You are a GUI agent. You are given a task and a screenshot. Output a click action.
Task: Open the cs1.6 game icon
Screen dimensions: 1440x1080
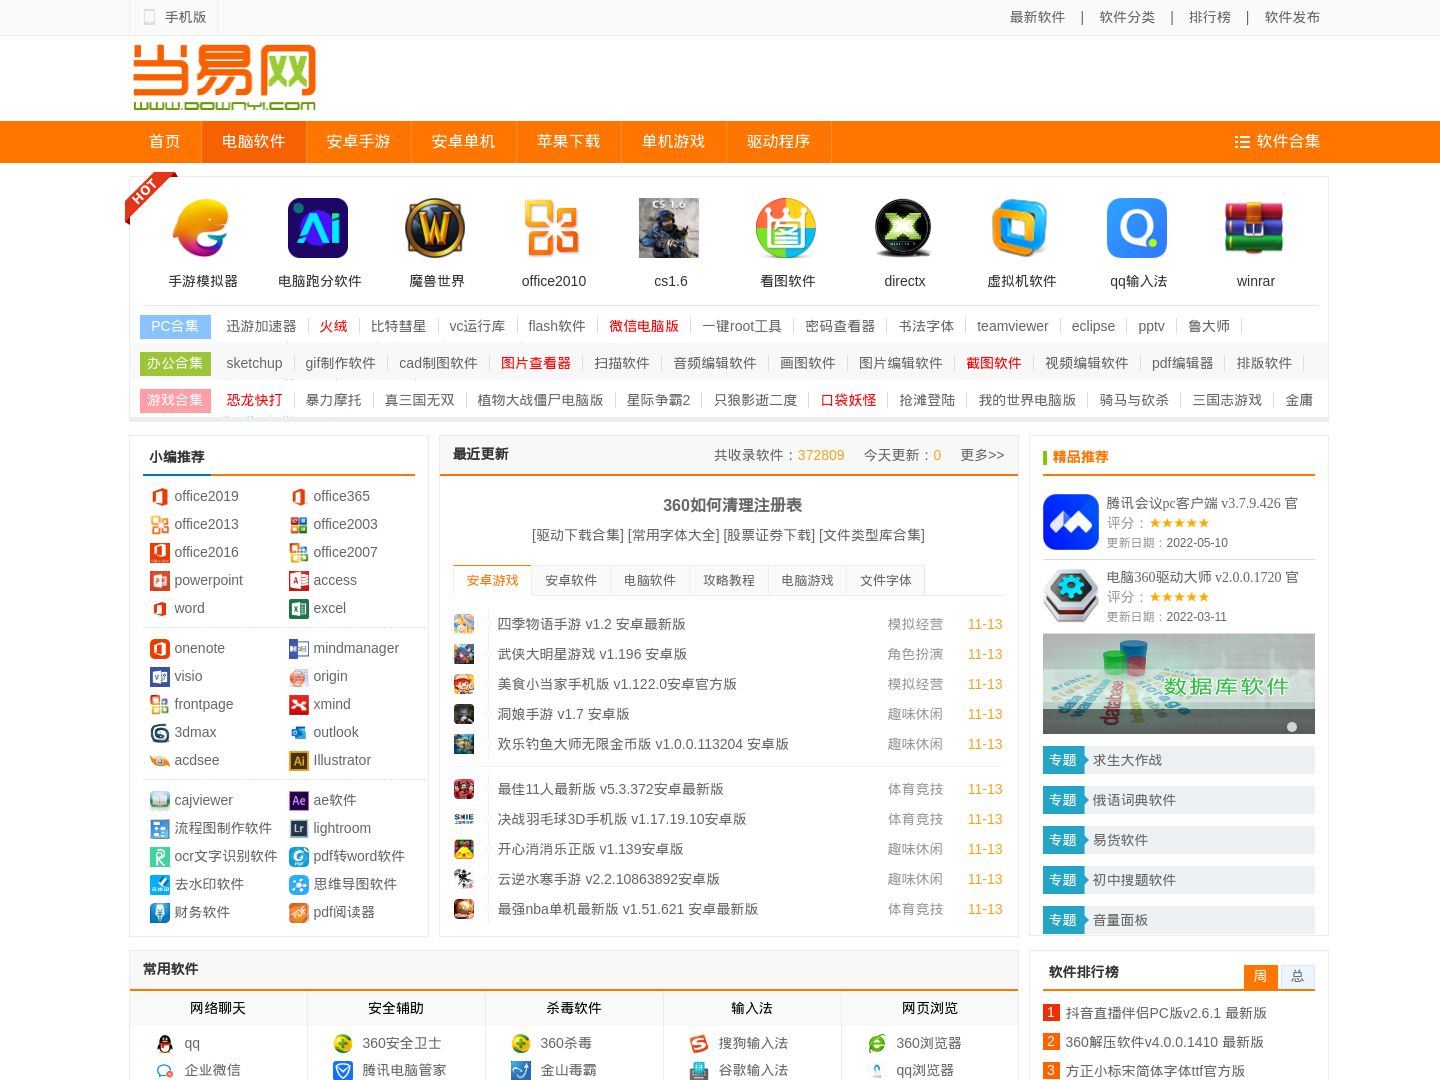[669, 228]
